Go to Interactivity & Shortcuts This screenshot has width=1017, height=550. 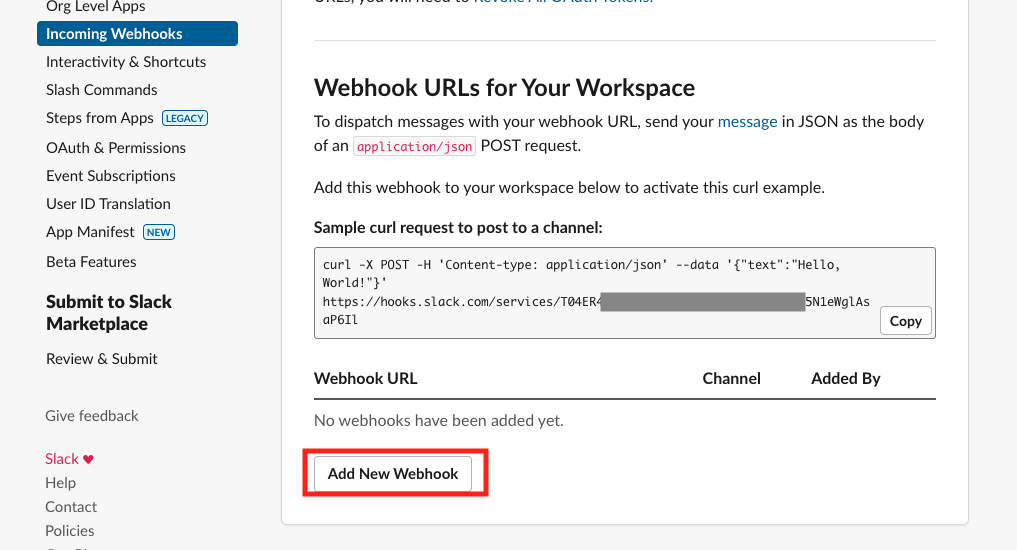click(126, 62)
